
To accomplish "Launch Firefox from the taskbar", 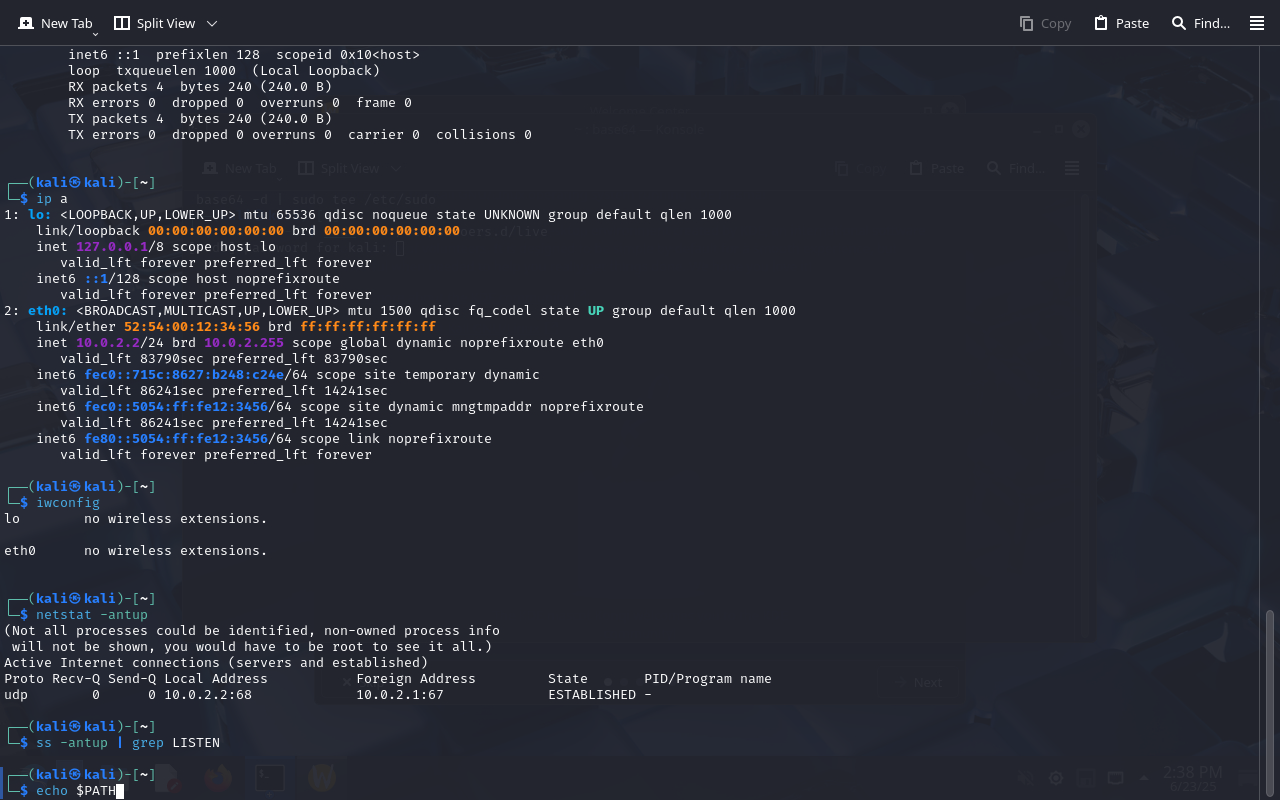I will tap(217, 778).
